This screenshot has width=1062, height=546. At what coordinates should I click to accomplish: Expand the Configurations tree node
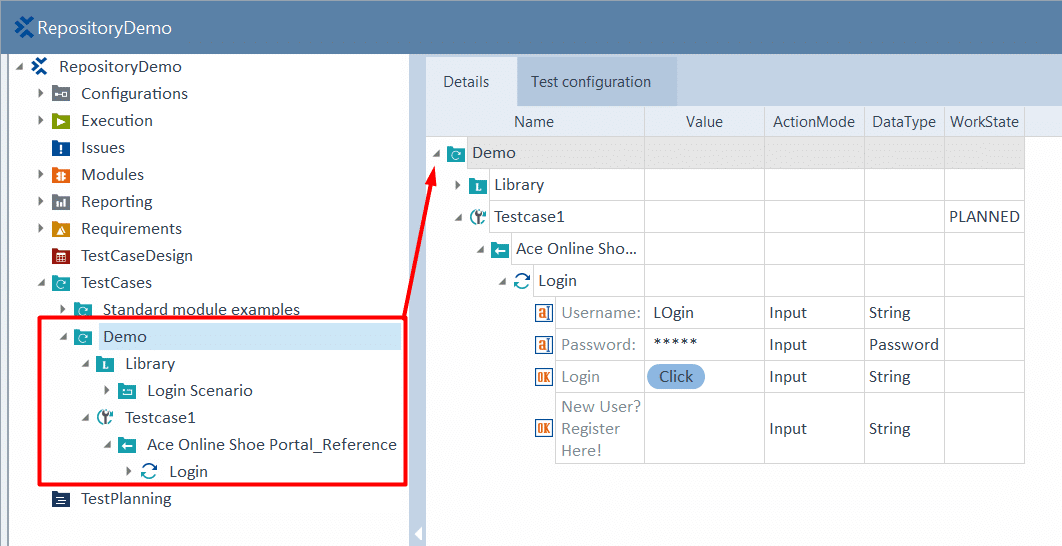click(x=41, y=93)
